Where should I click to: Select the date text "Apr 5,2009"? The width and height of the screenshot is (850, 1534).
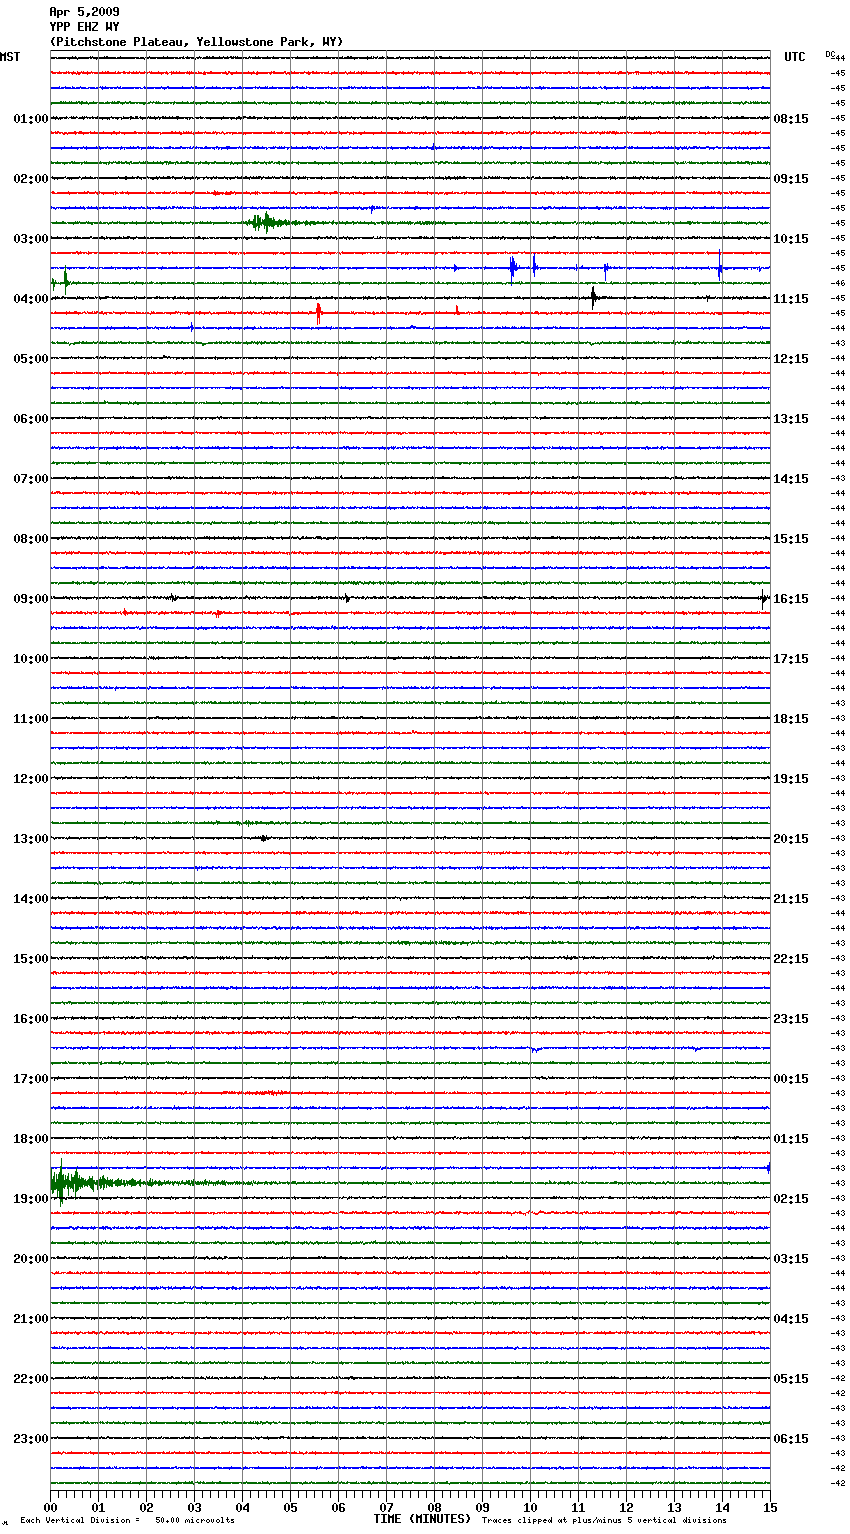pos(84,12)
